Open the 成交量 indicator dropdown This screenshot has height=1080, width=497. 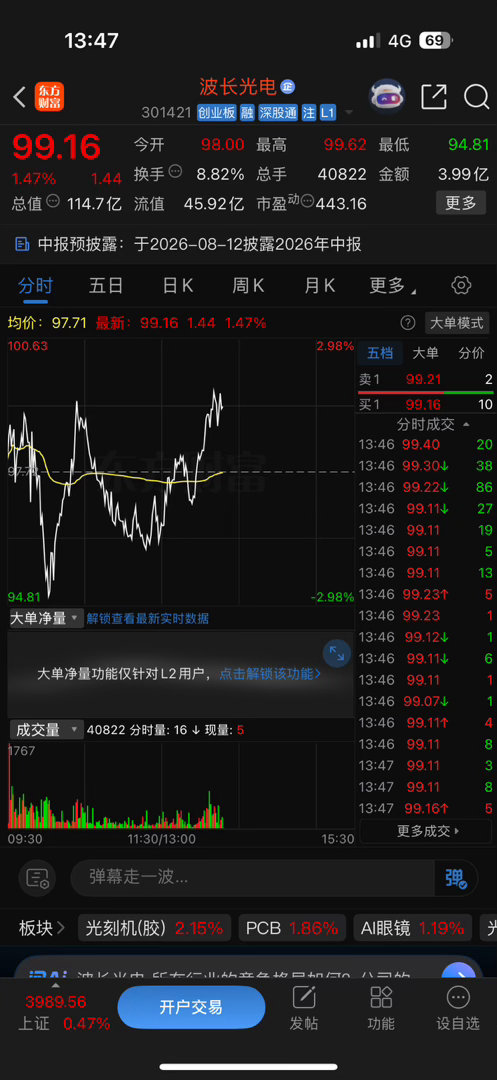tap(45, 729)
